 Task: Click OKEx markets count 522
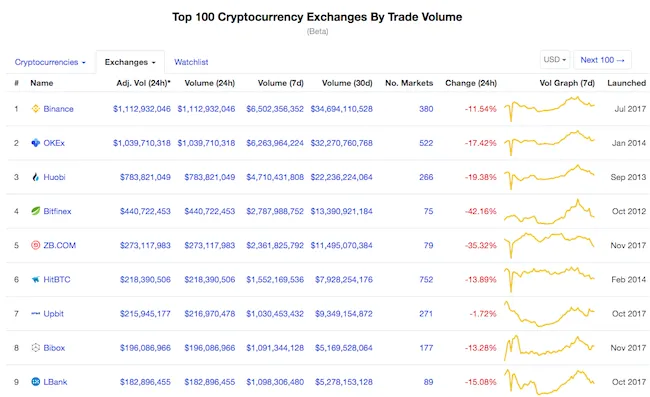pyautogui.click(x=426, y=143)
